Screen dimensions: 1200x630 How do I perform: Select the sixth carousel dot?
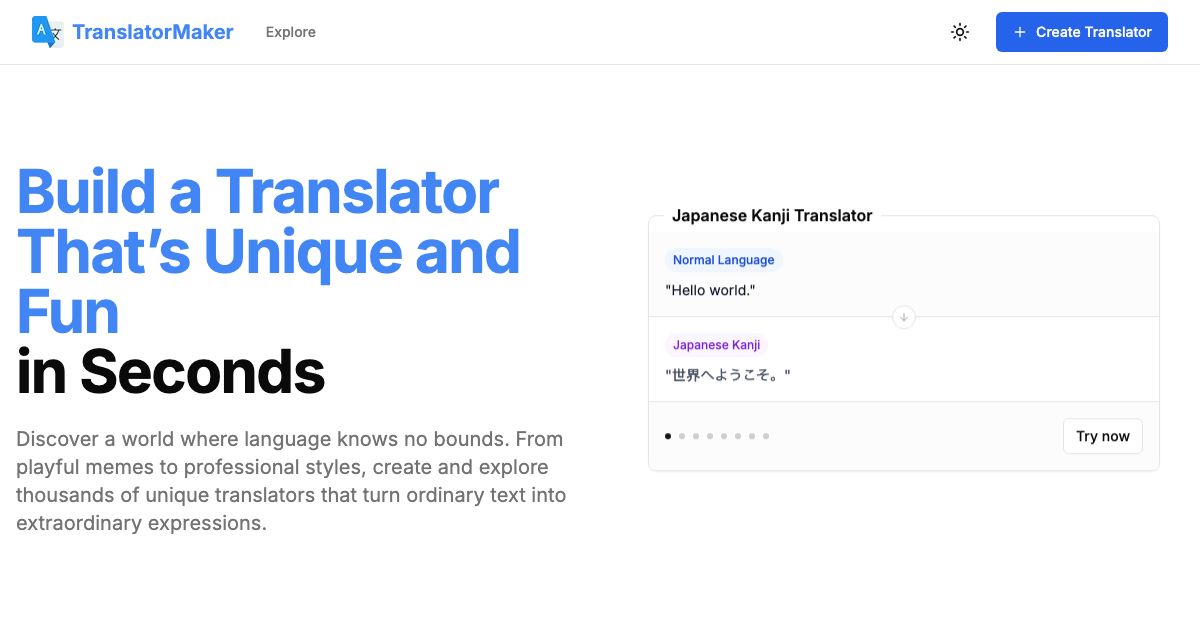tap(737, 436)
